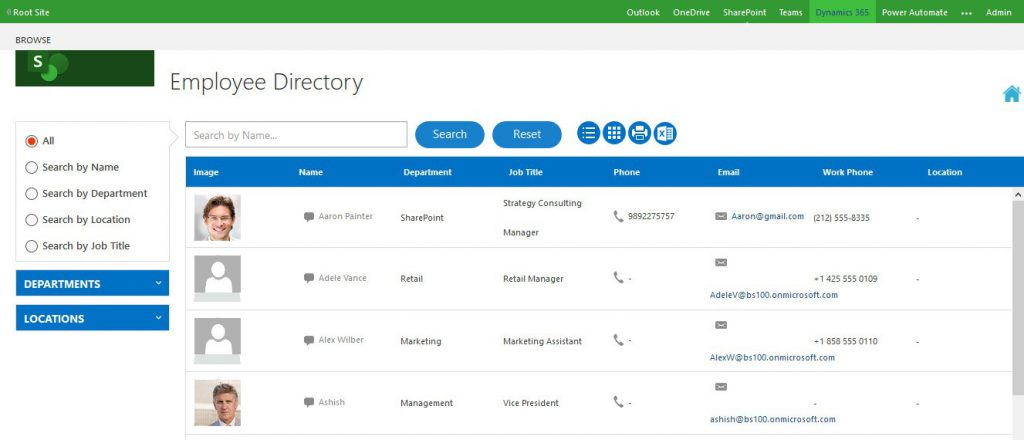Expand the LOCATIONS panel
Screen dimensions: 1024x440
coord(92,318)
